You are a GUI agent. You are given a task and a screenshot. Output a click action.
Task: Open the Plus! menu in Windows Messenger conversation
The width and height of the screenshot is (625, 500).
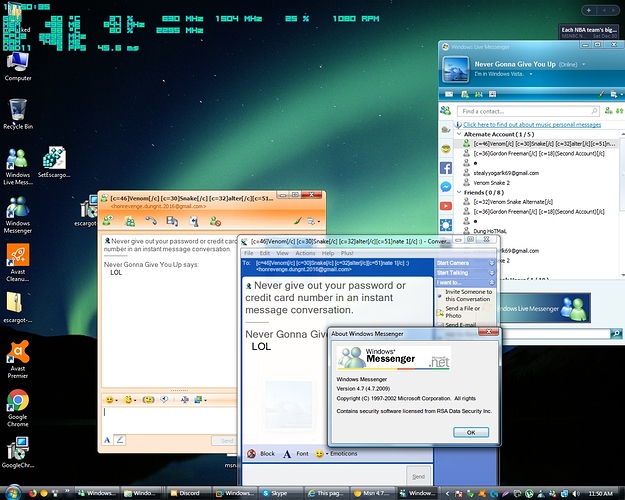(x=347, y=253)
